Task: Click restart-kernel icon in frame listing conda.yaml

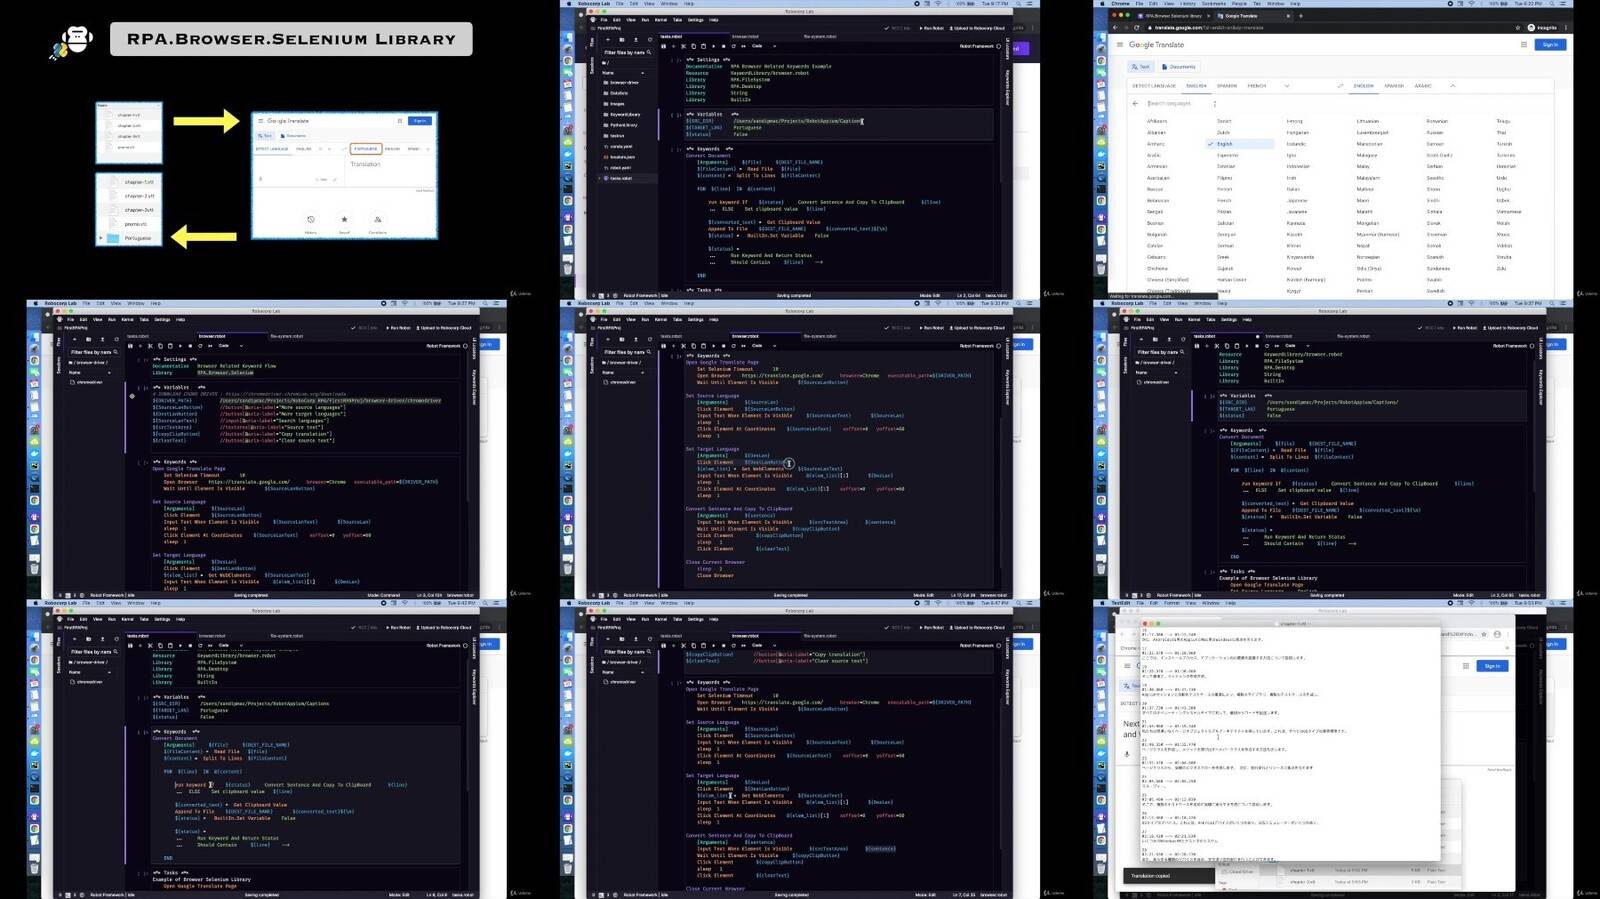Action: coord(734,46)
